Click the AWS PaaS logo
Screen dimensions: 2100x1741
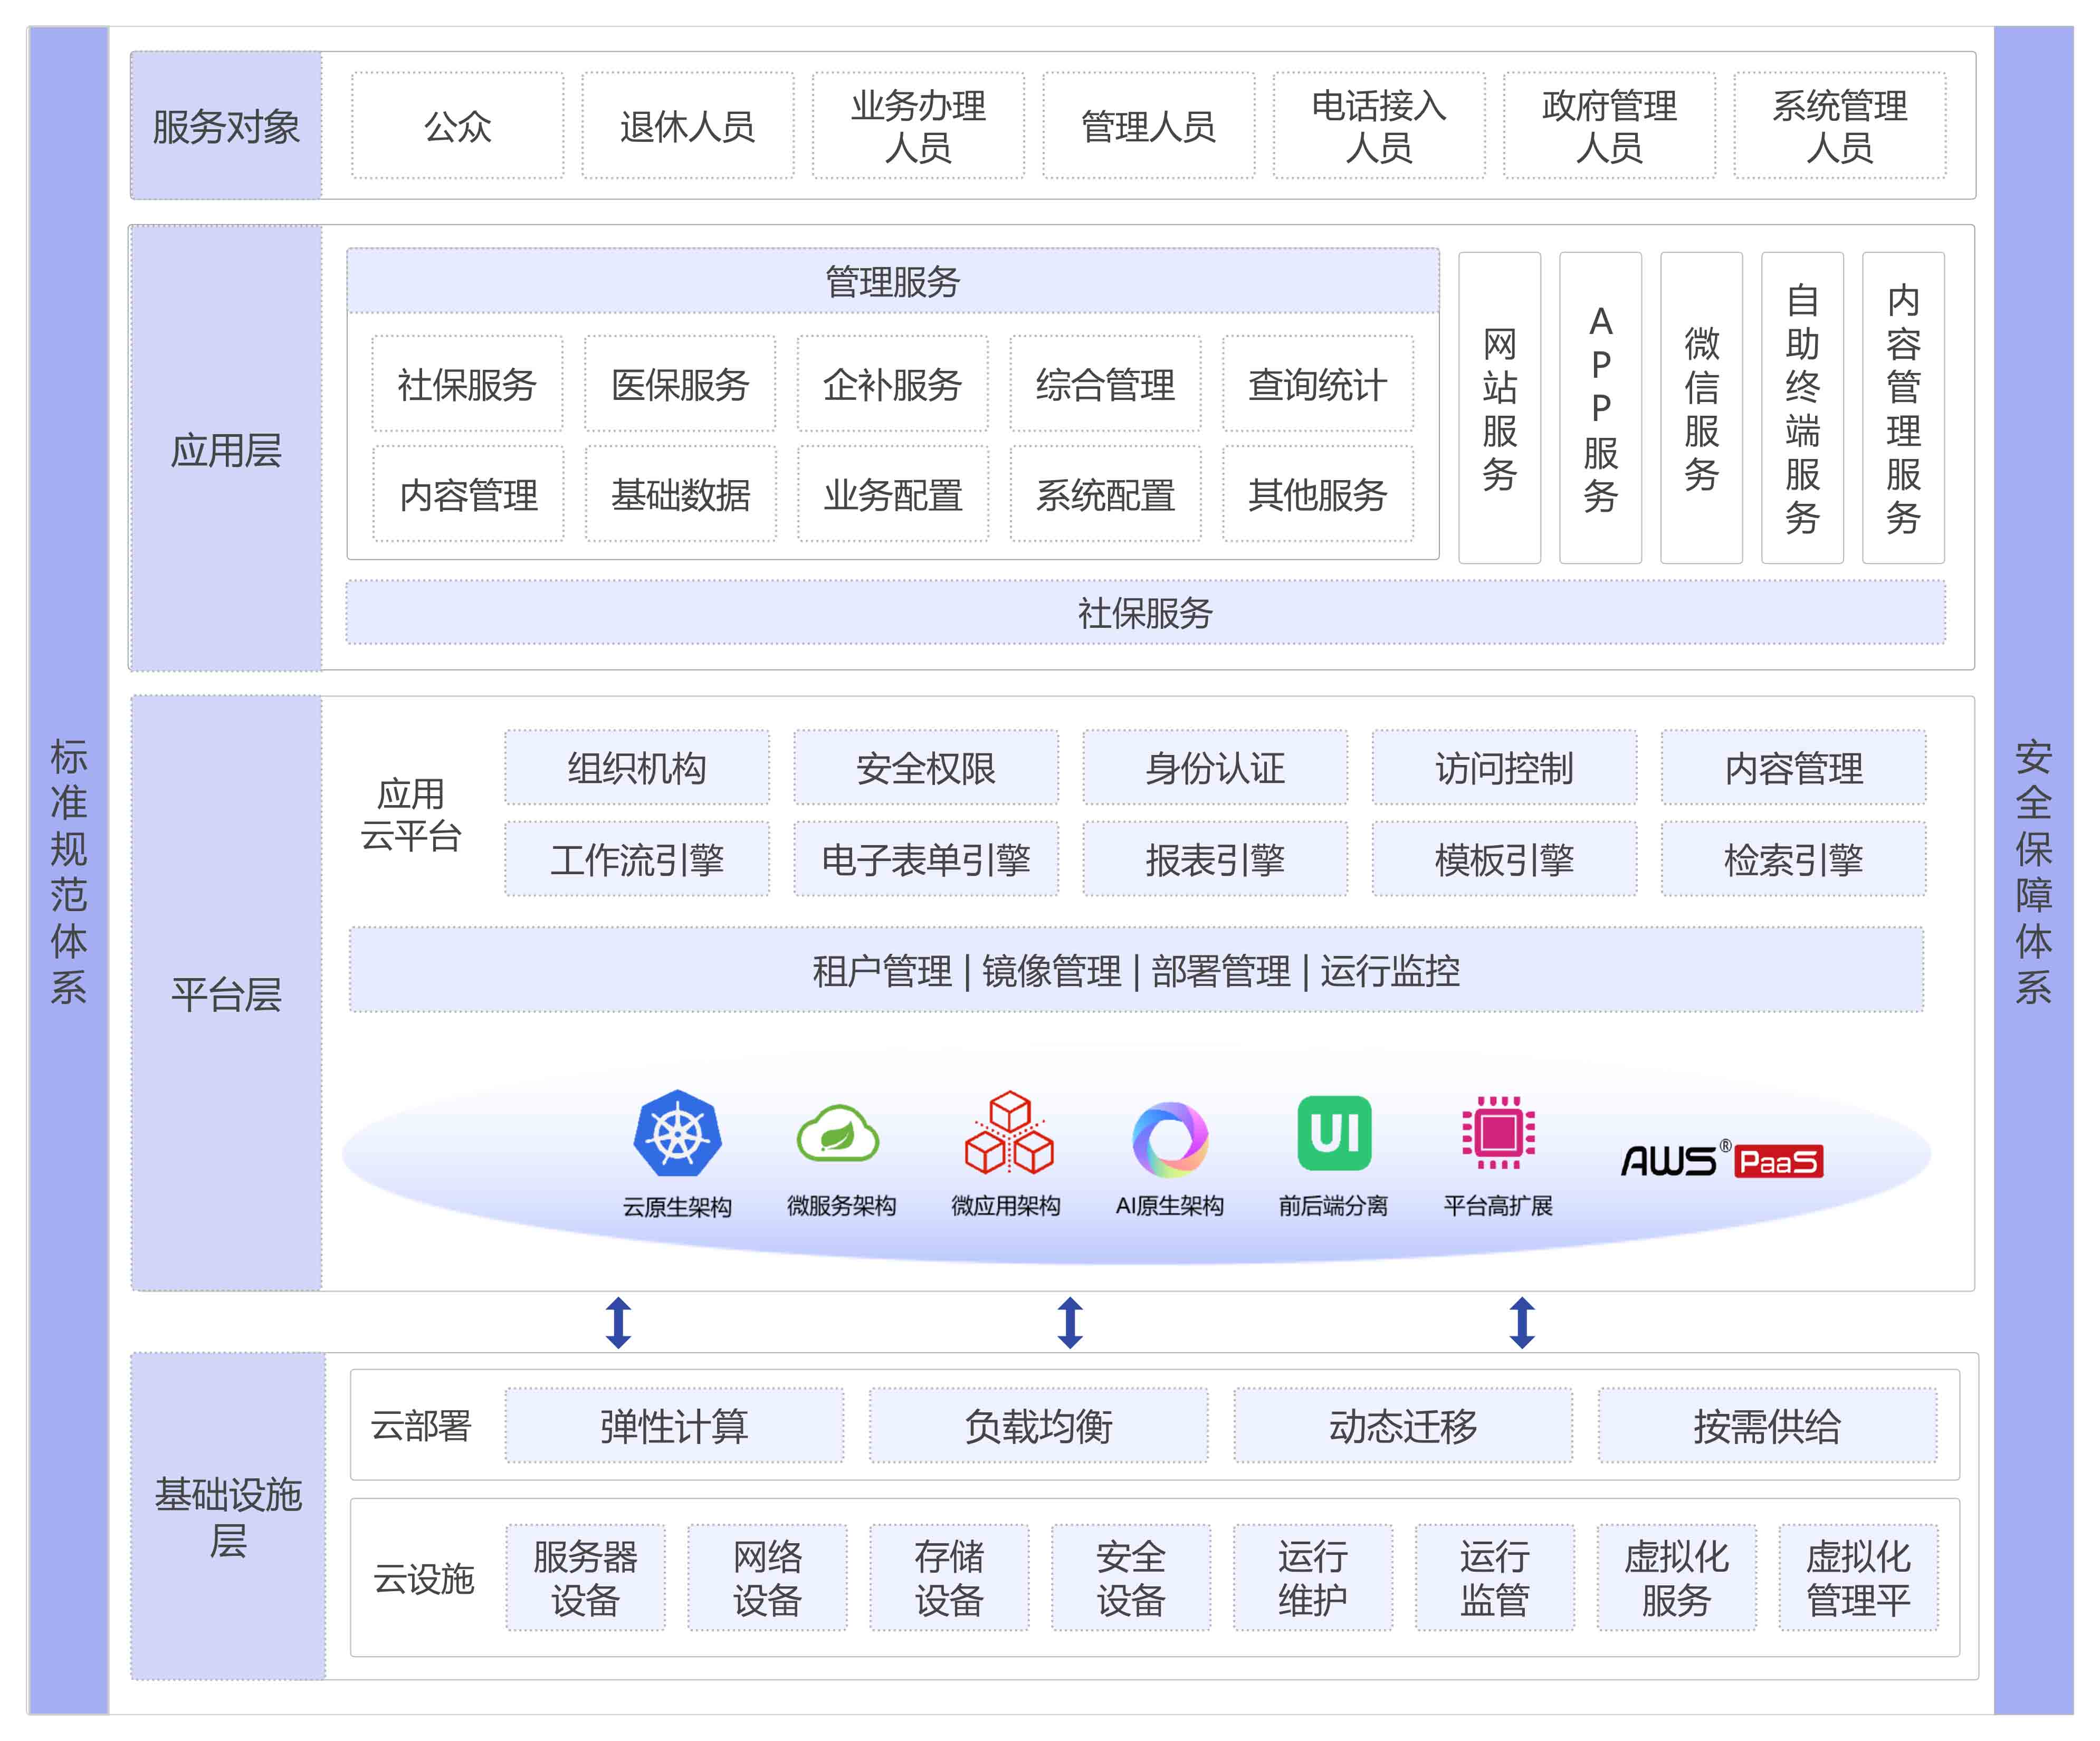(x=1721, y=1160)
